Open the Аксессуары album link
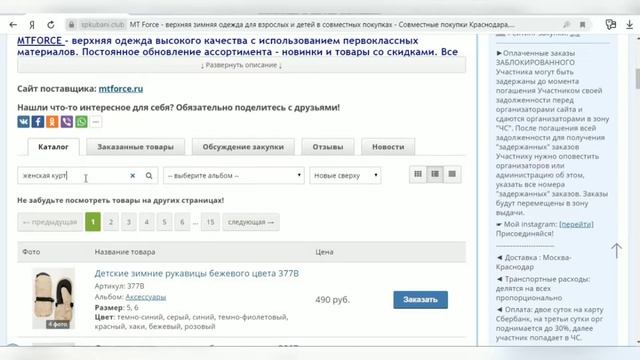640x360 pixels. click(146, 297)
